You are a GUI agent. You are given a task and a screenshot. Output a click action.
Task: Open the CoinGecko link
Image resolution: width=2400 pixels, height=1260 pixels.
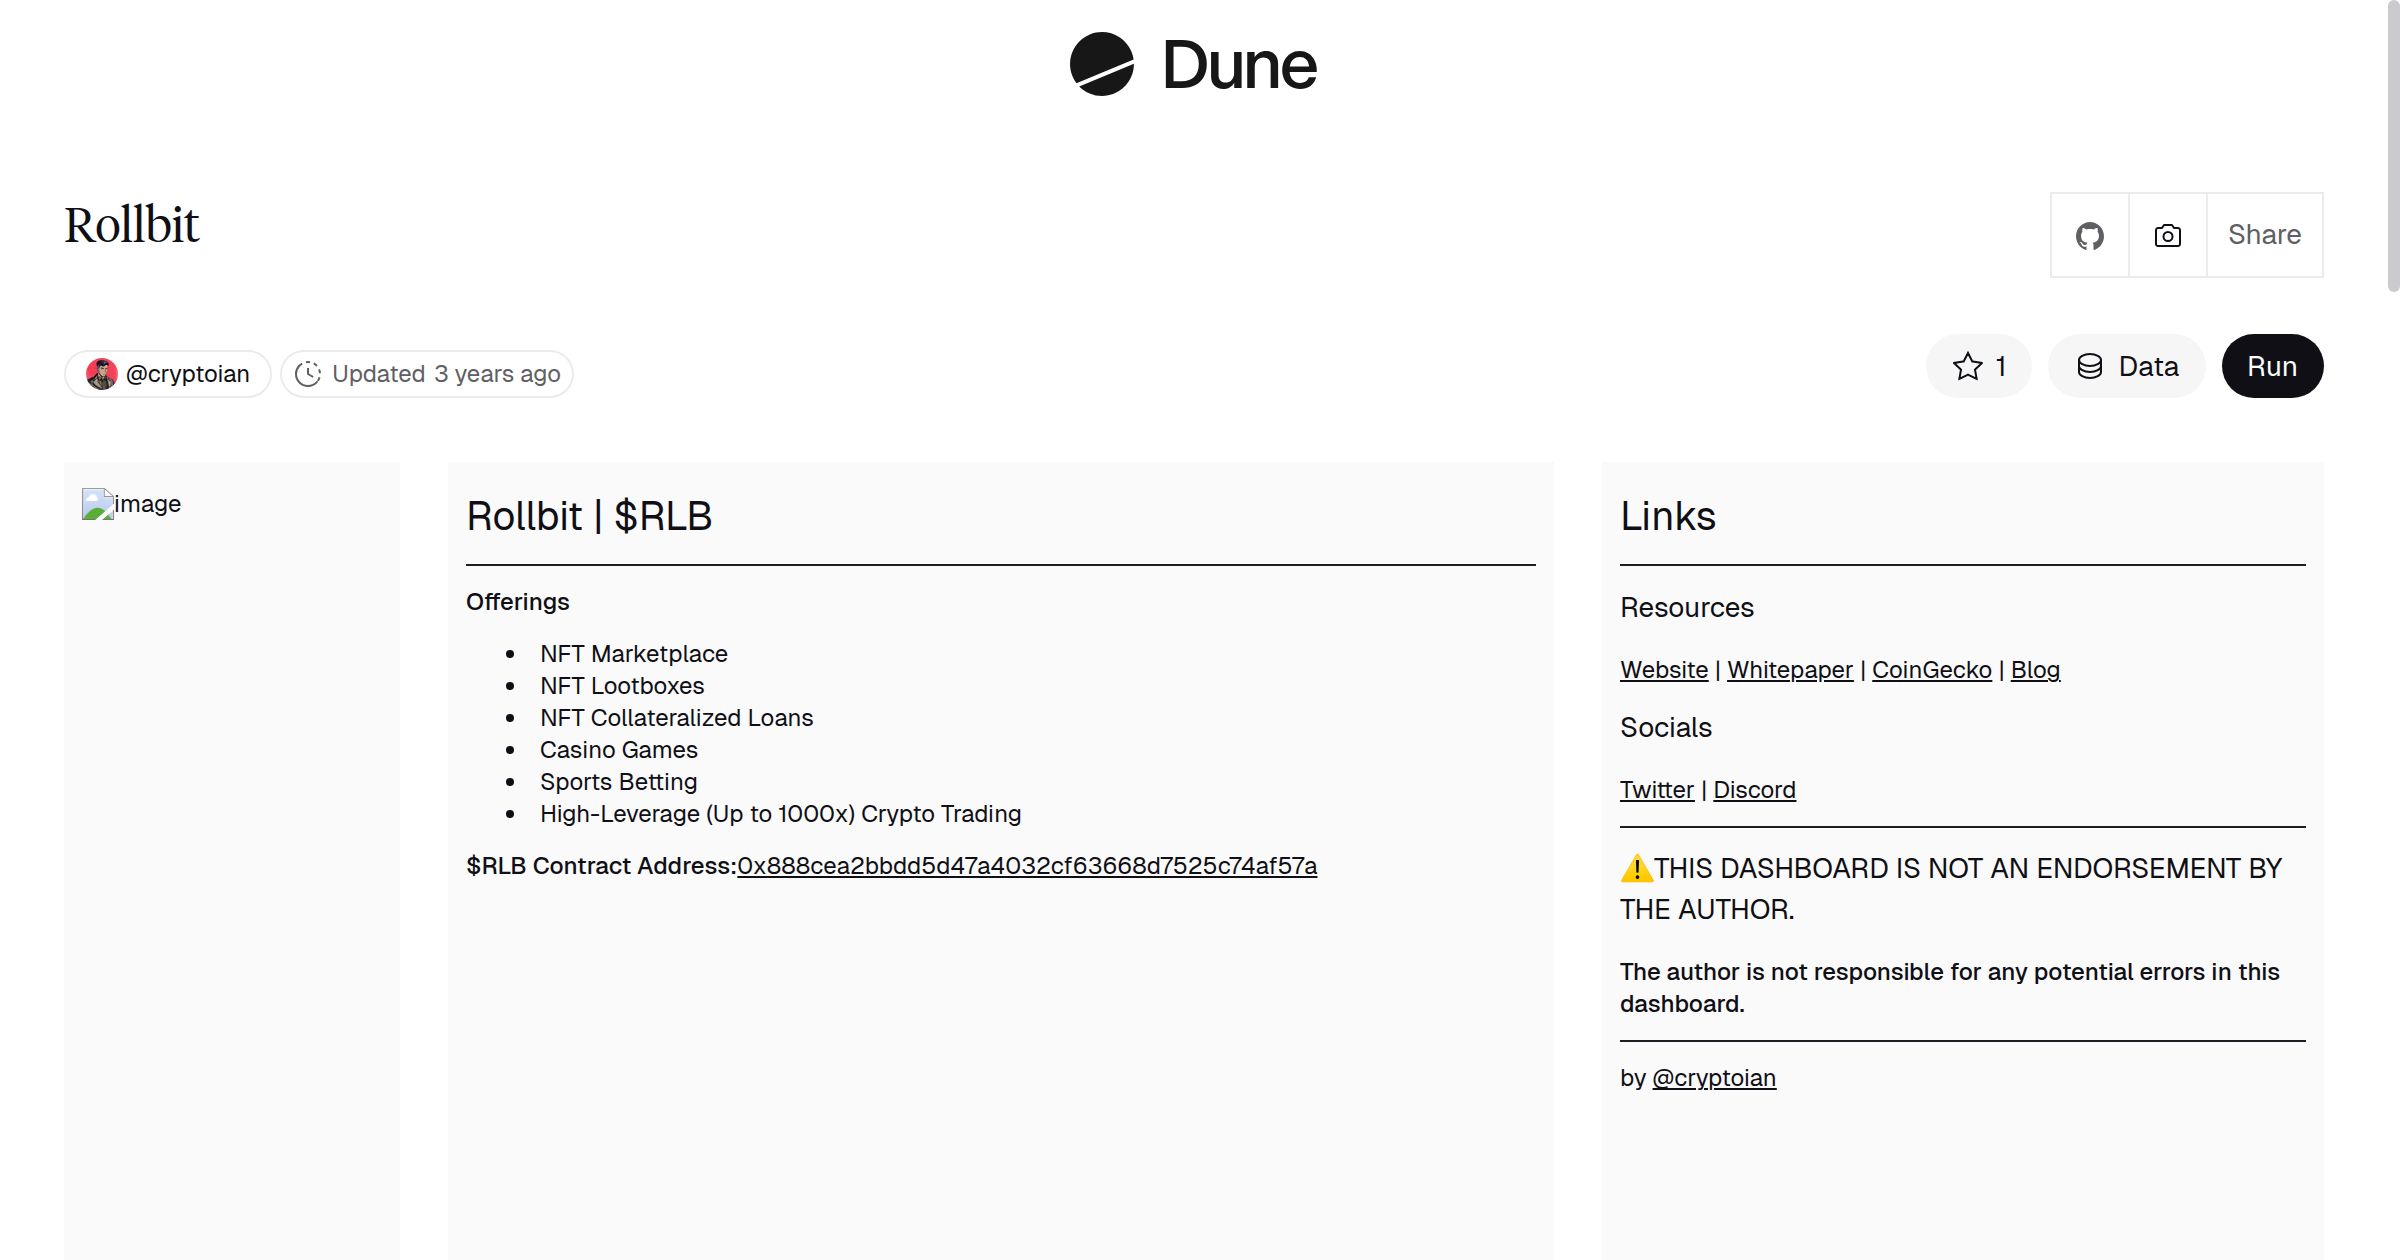click(x=1931, y=670)
